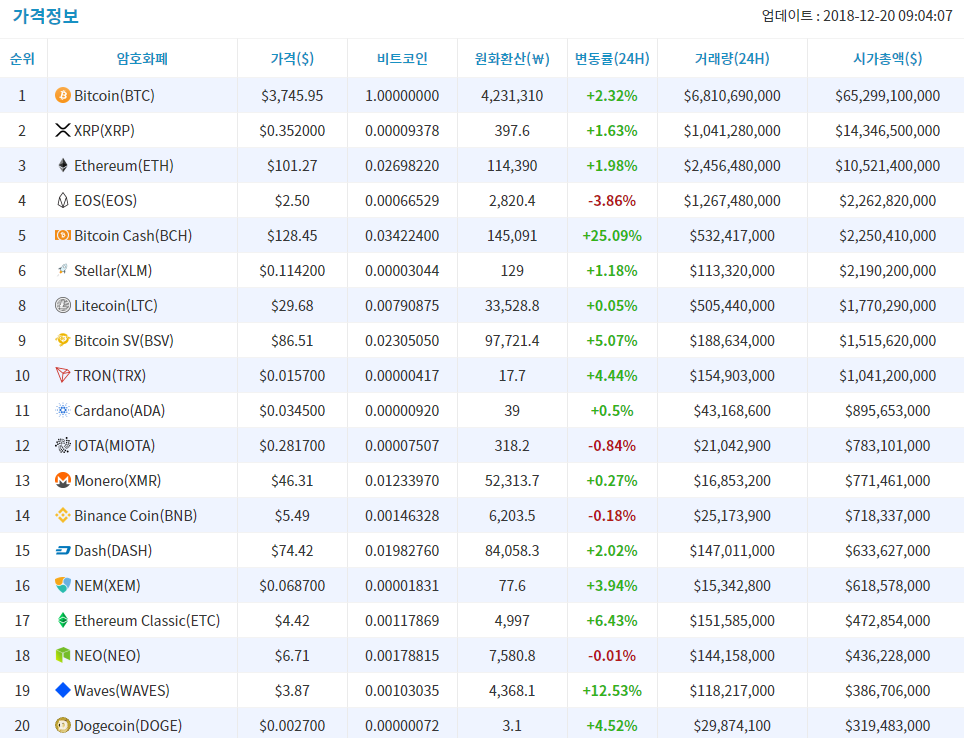
Task: Click the Monero (XMR) icon
Action: coord(63,480)
